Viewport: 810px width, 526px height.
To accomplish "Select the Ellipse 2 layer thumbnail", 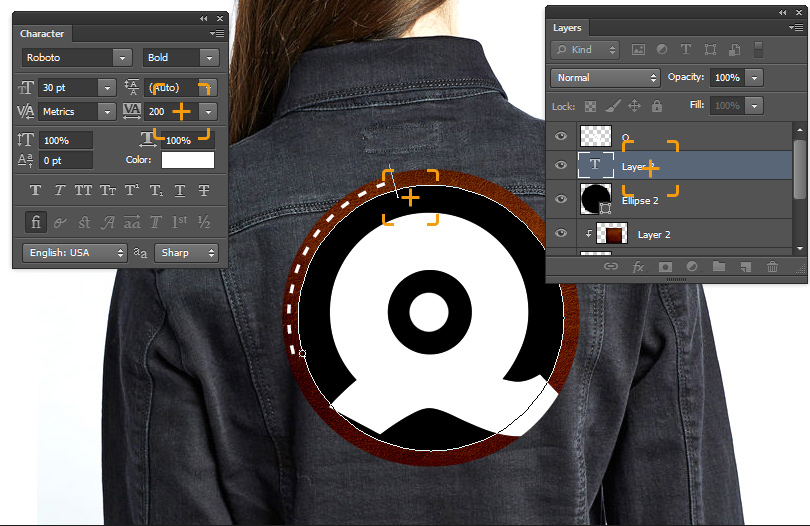I will 596,199.
